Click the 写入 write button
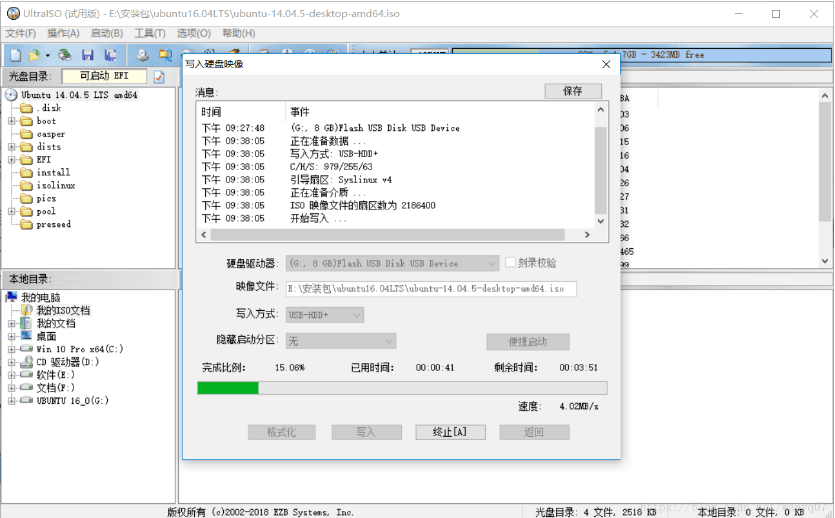Viewport: 835px width, 518px height. click(x=366, y=432)
